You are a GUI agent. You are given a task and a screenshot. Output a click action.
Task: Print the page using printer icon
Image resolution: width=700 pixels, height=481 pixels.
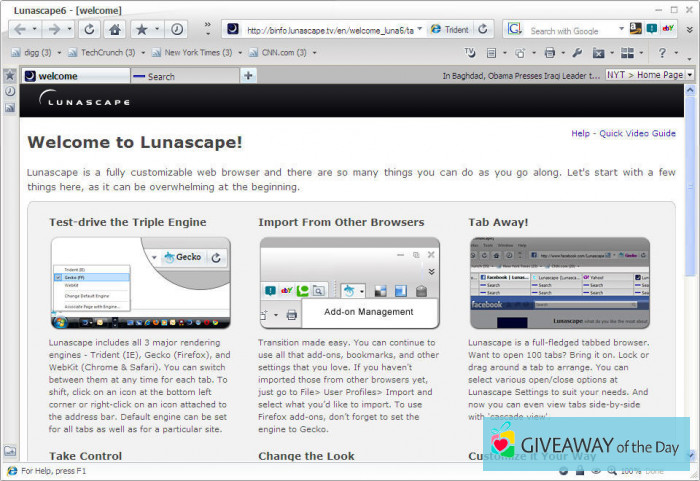click(x=550, y=53)
